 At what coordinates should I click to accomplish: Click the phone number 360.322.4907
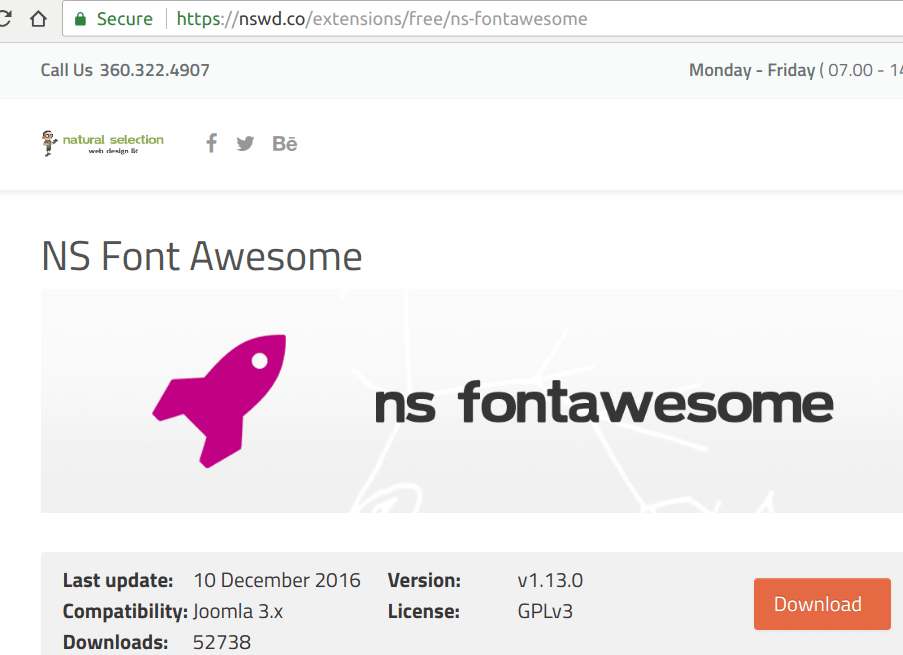(x=154, y=70)
